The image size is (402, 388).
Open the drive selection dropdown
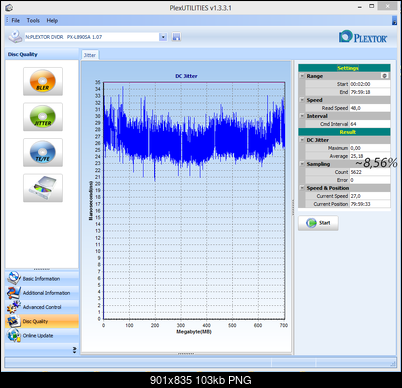point(163,37)
